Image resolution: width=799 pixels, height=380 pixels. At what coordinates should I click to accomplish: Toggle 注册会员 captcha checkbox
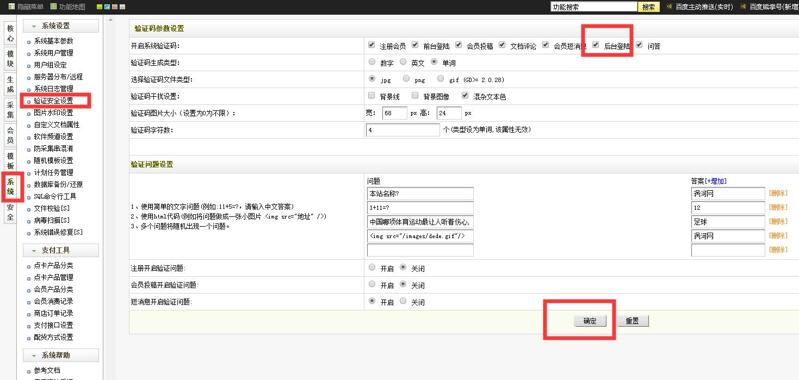click(371, 45)
